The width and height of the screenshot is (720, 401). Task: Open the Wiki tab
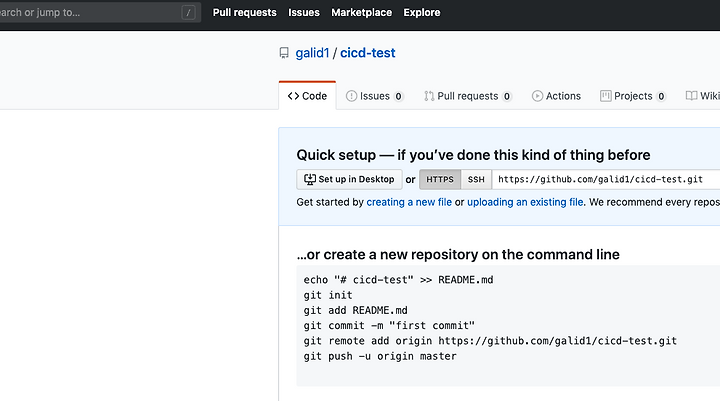pyautogui.click(x=703, y=96)
